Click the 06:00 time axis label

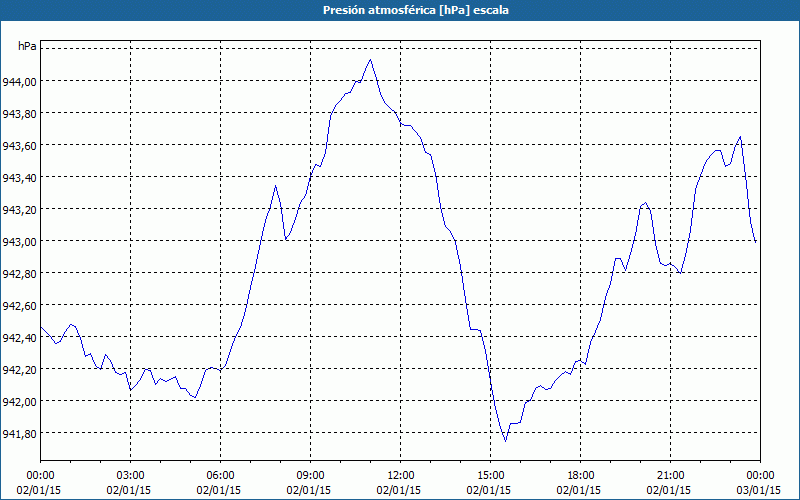(x=220, y=476)
